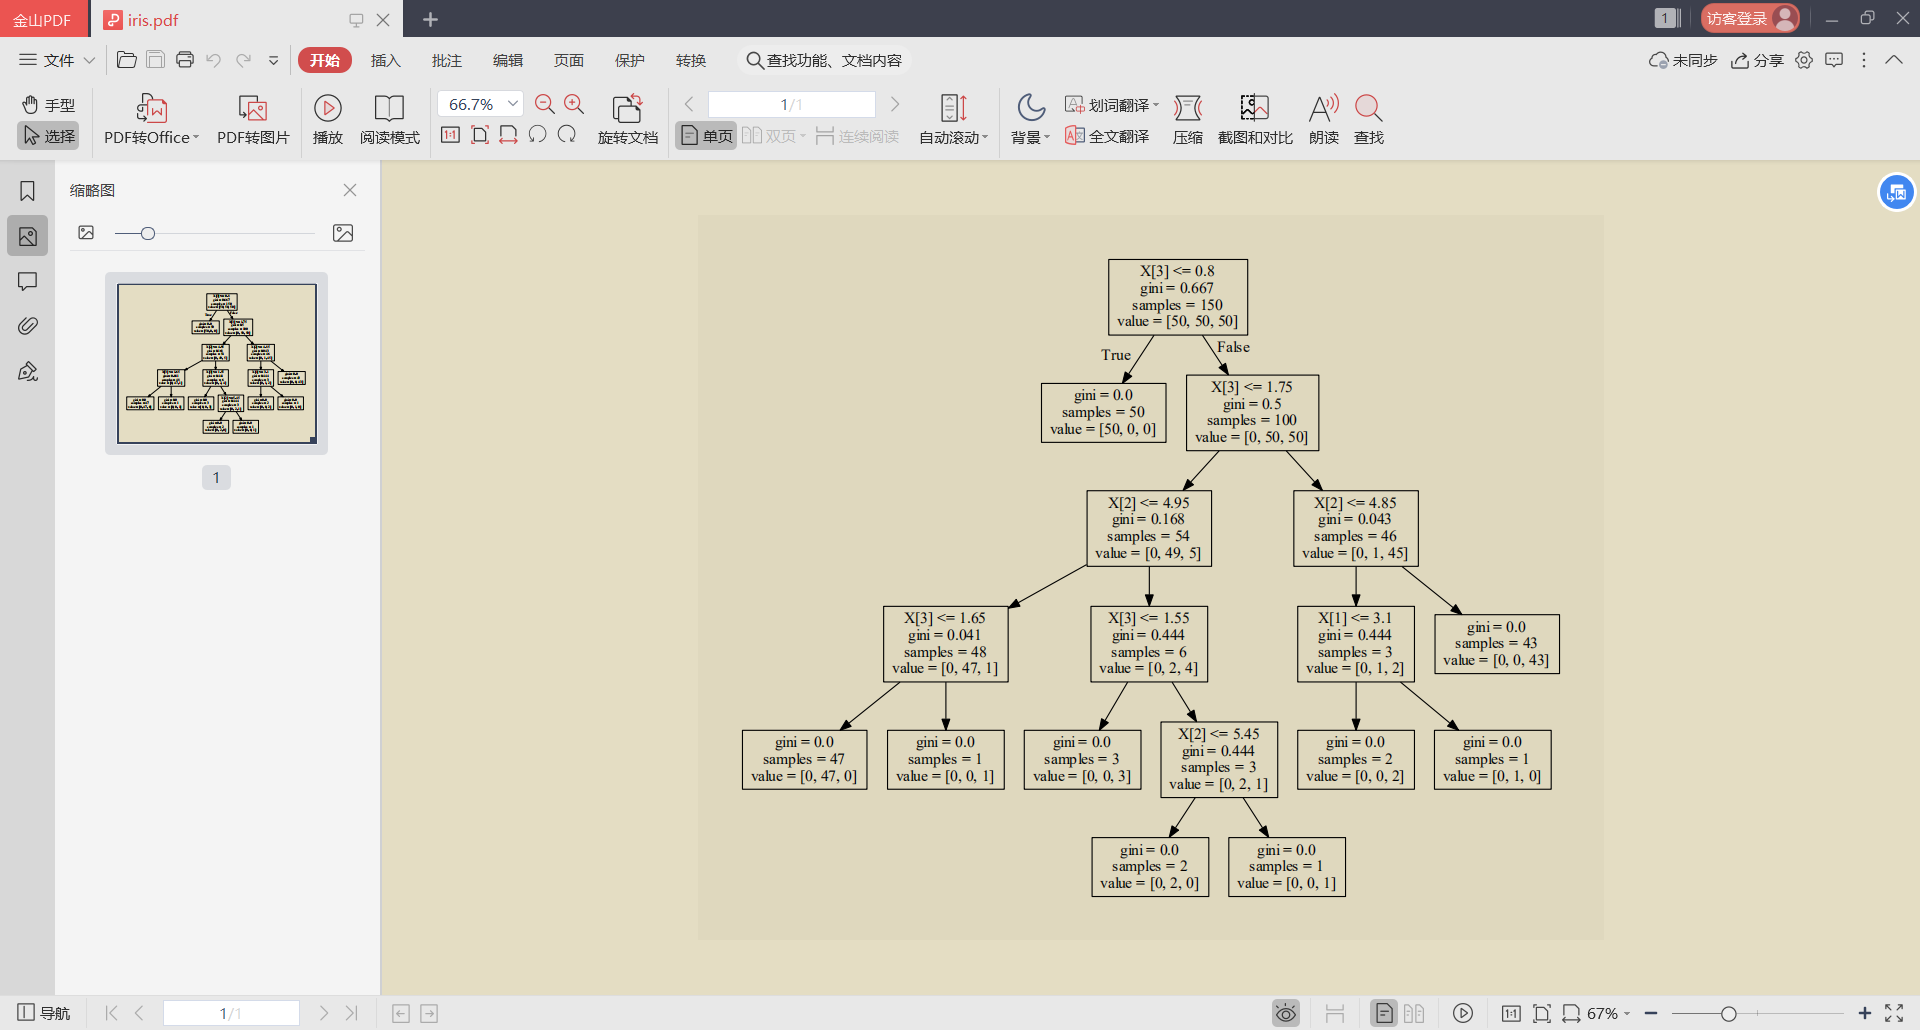Zoom out with minus magnifier icon
Screen dimensions: 1920x1030
coord(545,104)
